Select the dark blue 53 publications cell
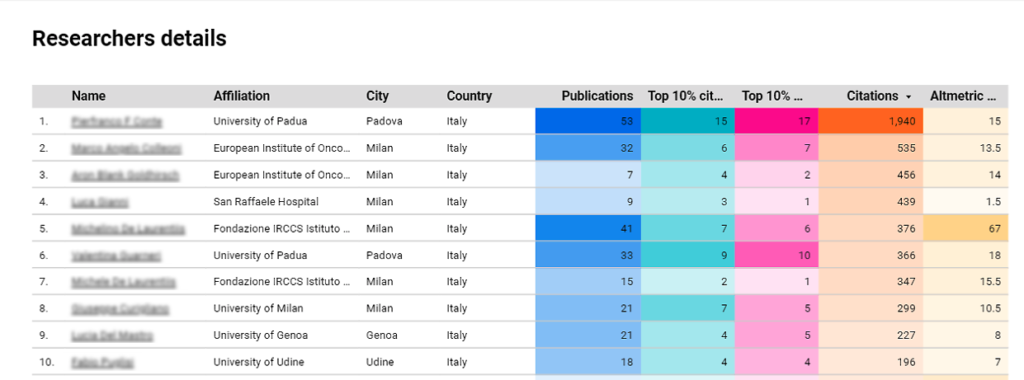Screen dimensions: 1024x380 pos(588,121)
